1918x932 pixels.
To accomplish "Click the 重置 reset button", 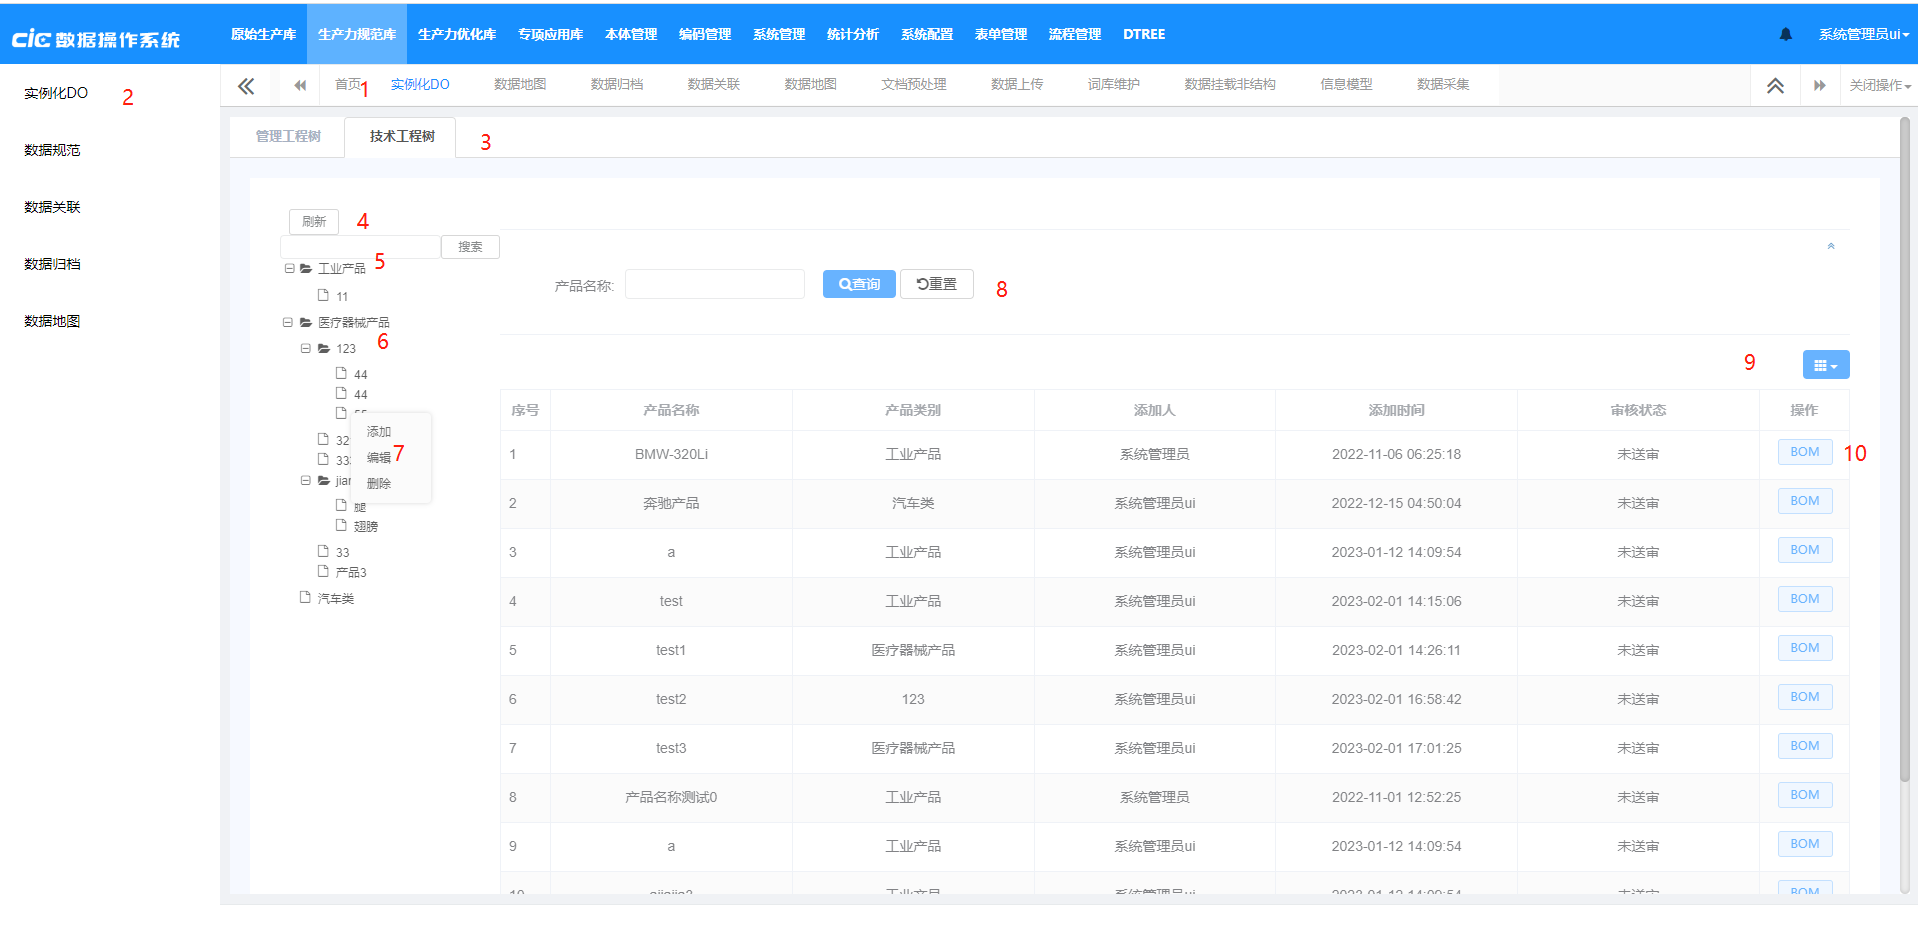I will coord(936,284).
